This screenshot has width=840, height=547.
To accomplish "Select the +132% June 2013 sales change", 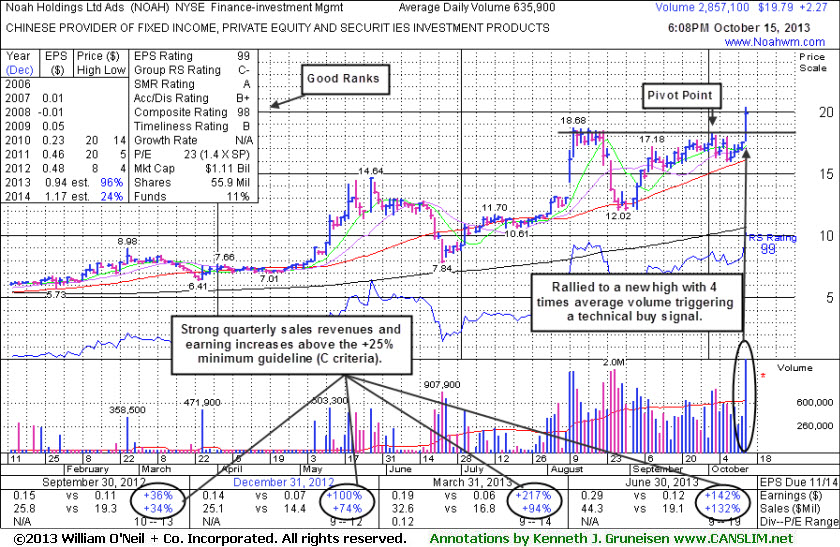I will (x=722, y=508).
